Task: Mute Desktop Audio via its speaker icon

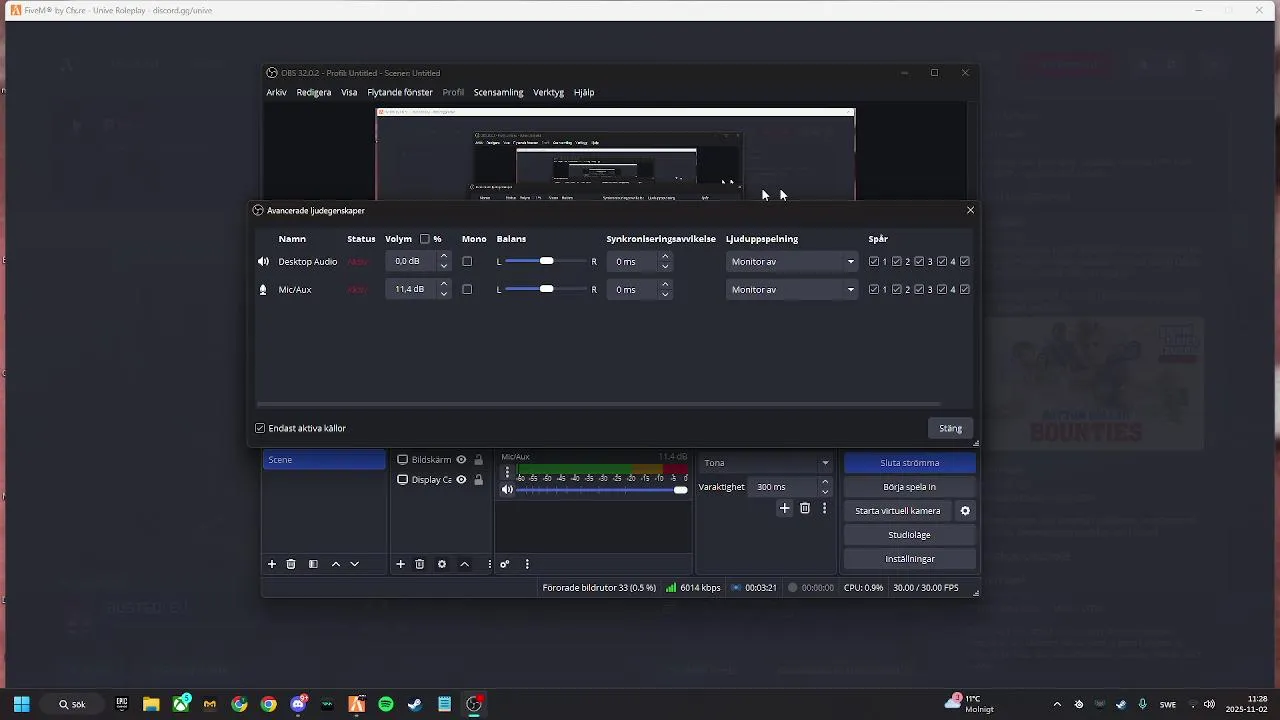Action: (x=263, y=262)
